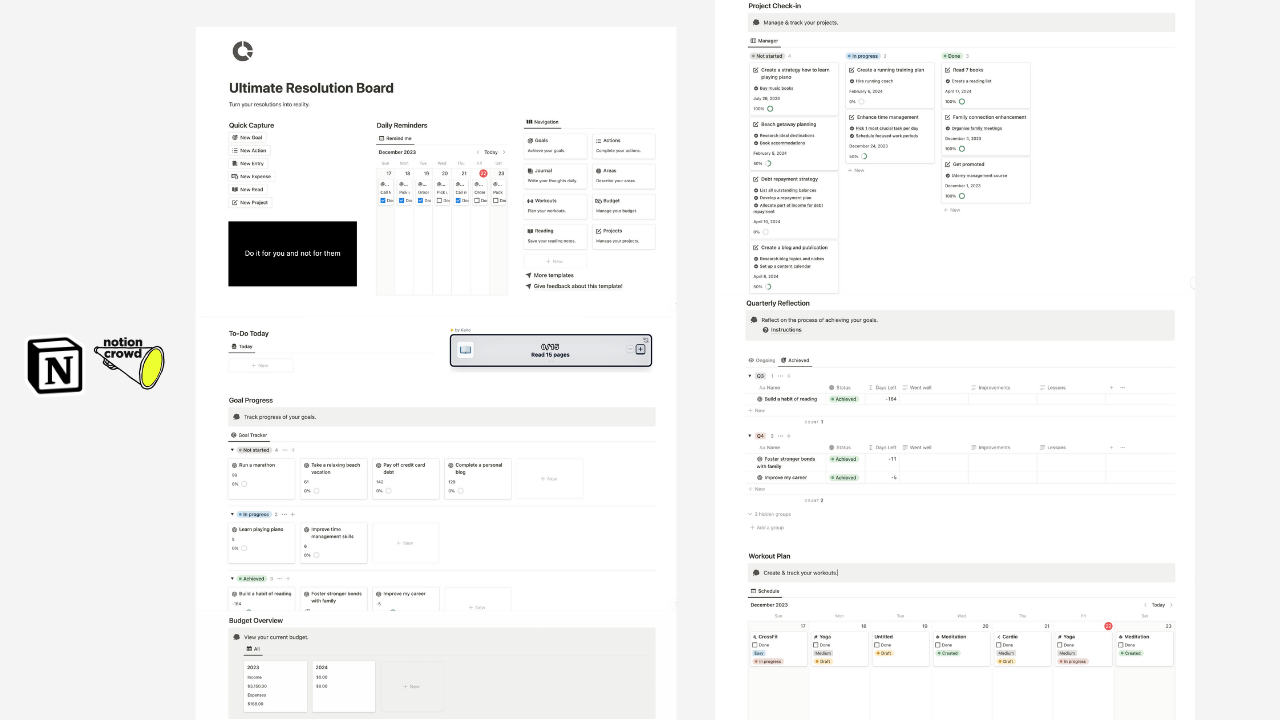Check the December 22 daily reminder checkbox
1280x720 pixels.
477,200
